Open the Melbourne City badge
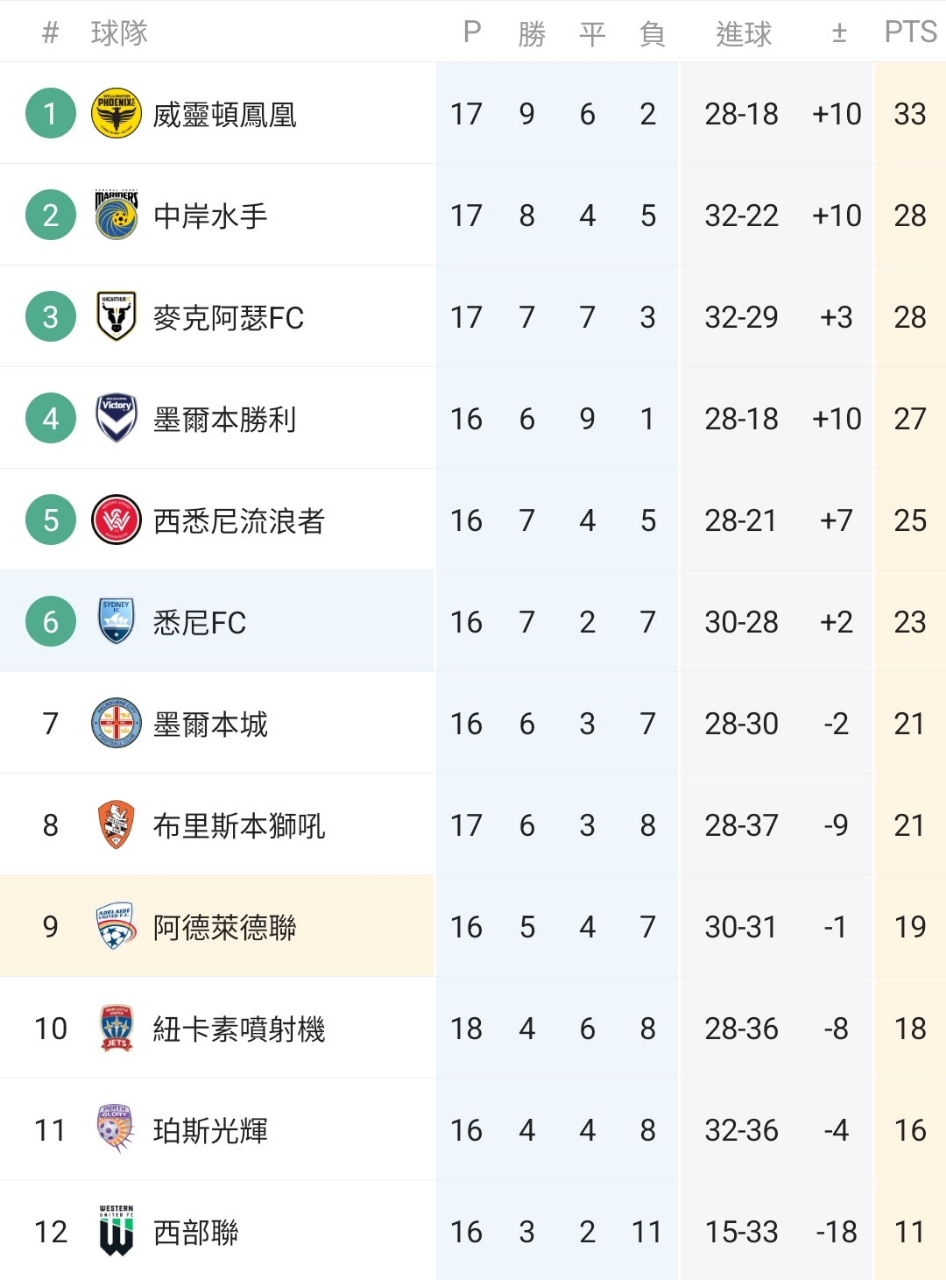The width and height of the screenshot is (946, 1280). (x=116, y=723)
